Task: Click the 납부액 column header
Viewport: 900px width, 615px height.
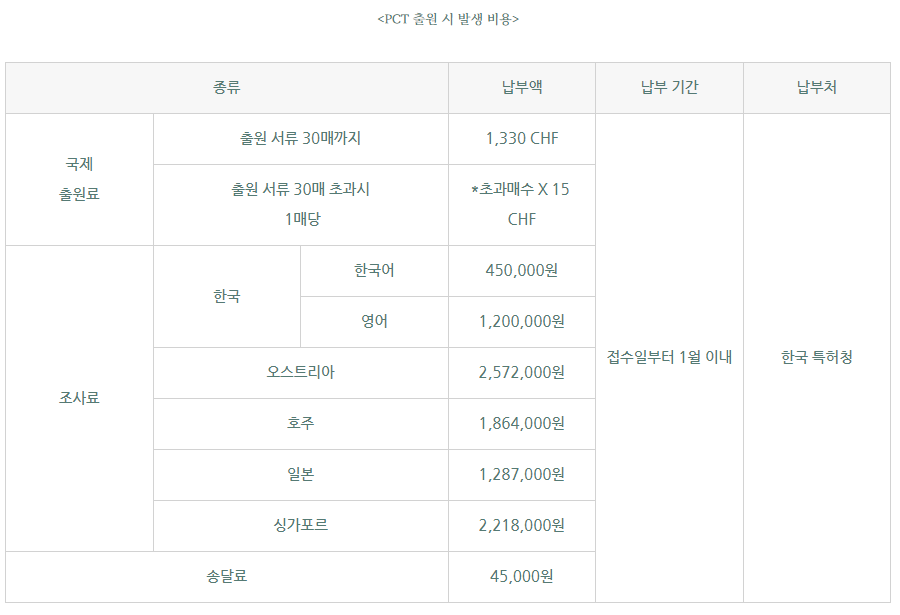Action: point(522,88)
